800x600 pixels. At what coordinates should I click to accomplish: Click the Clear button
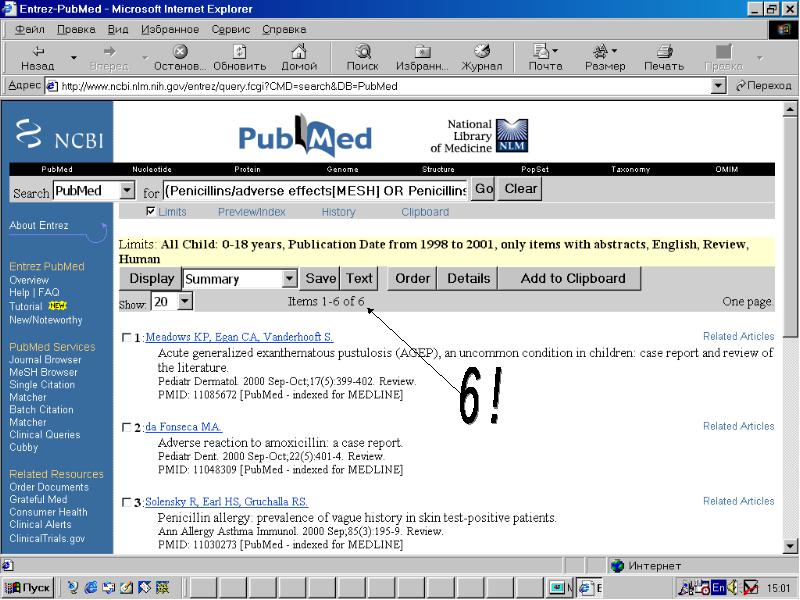click(520, 189)
